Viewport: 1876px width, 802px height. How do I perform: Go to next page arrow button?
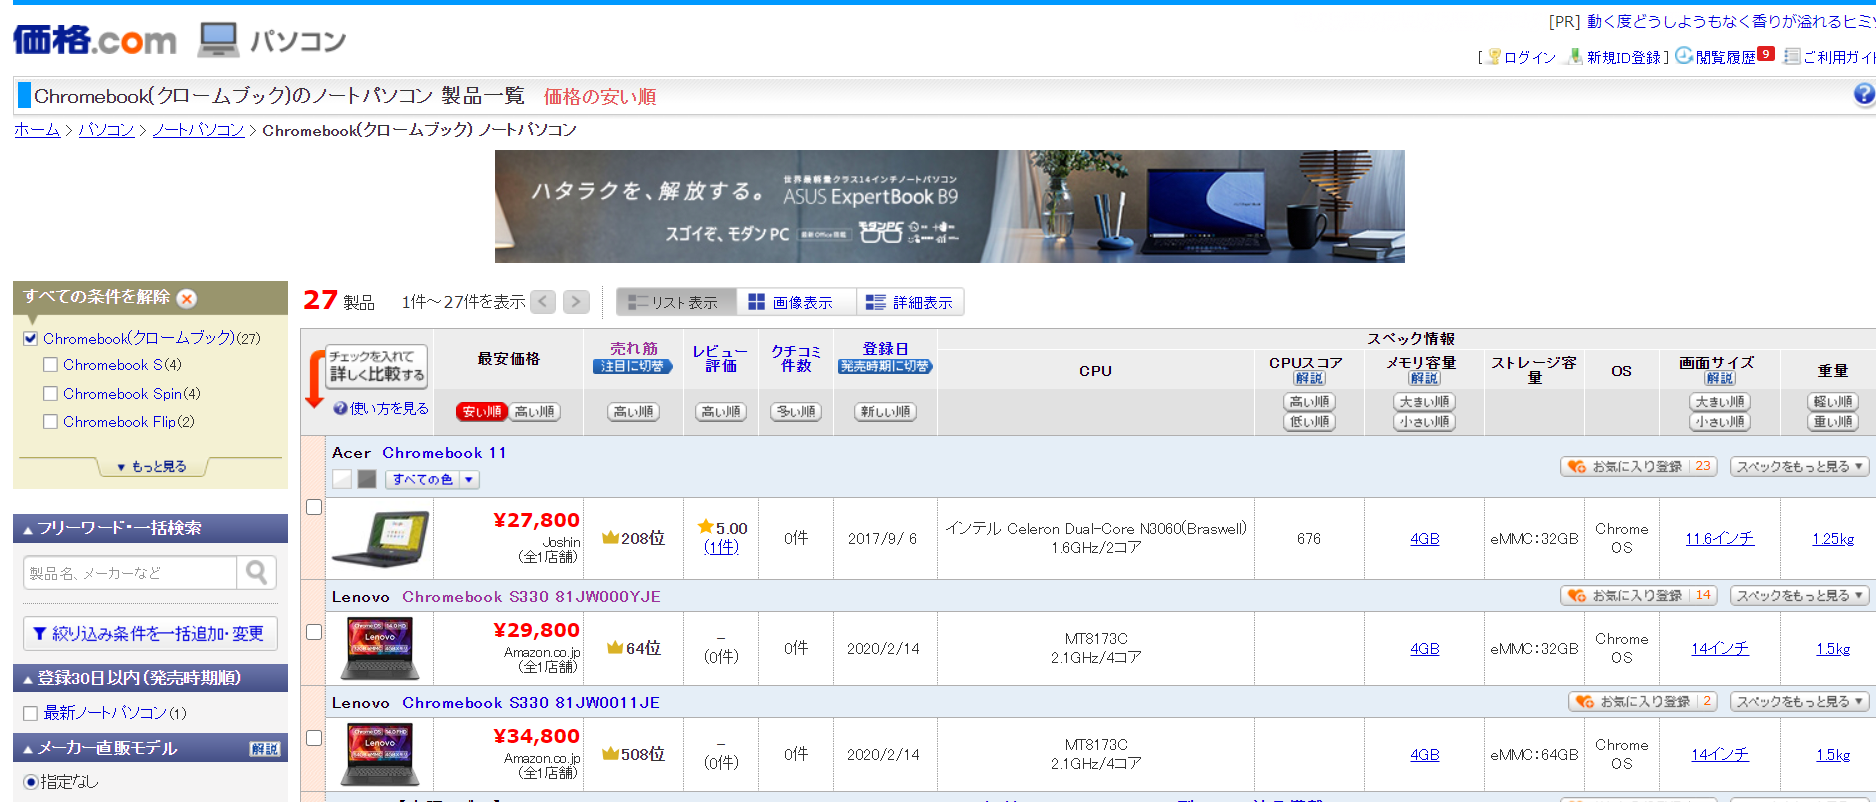pyautogui.click(x=576, y=302)
